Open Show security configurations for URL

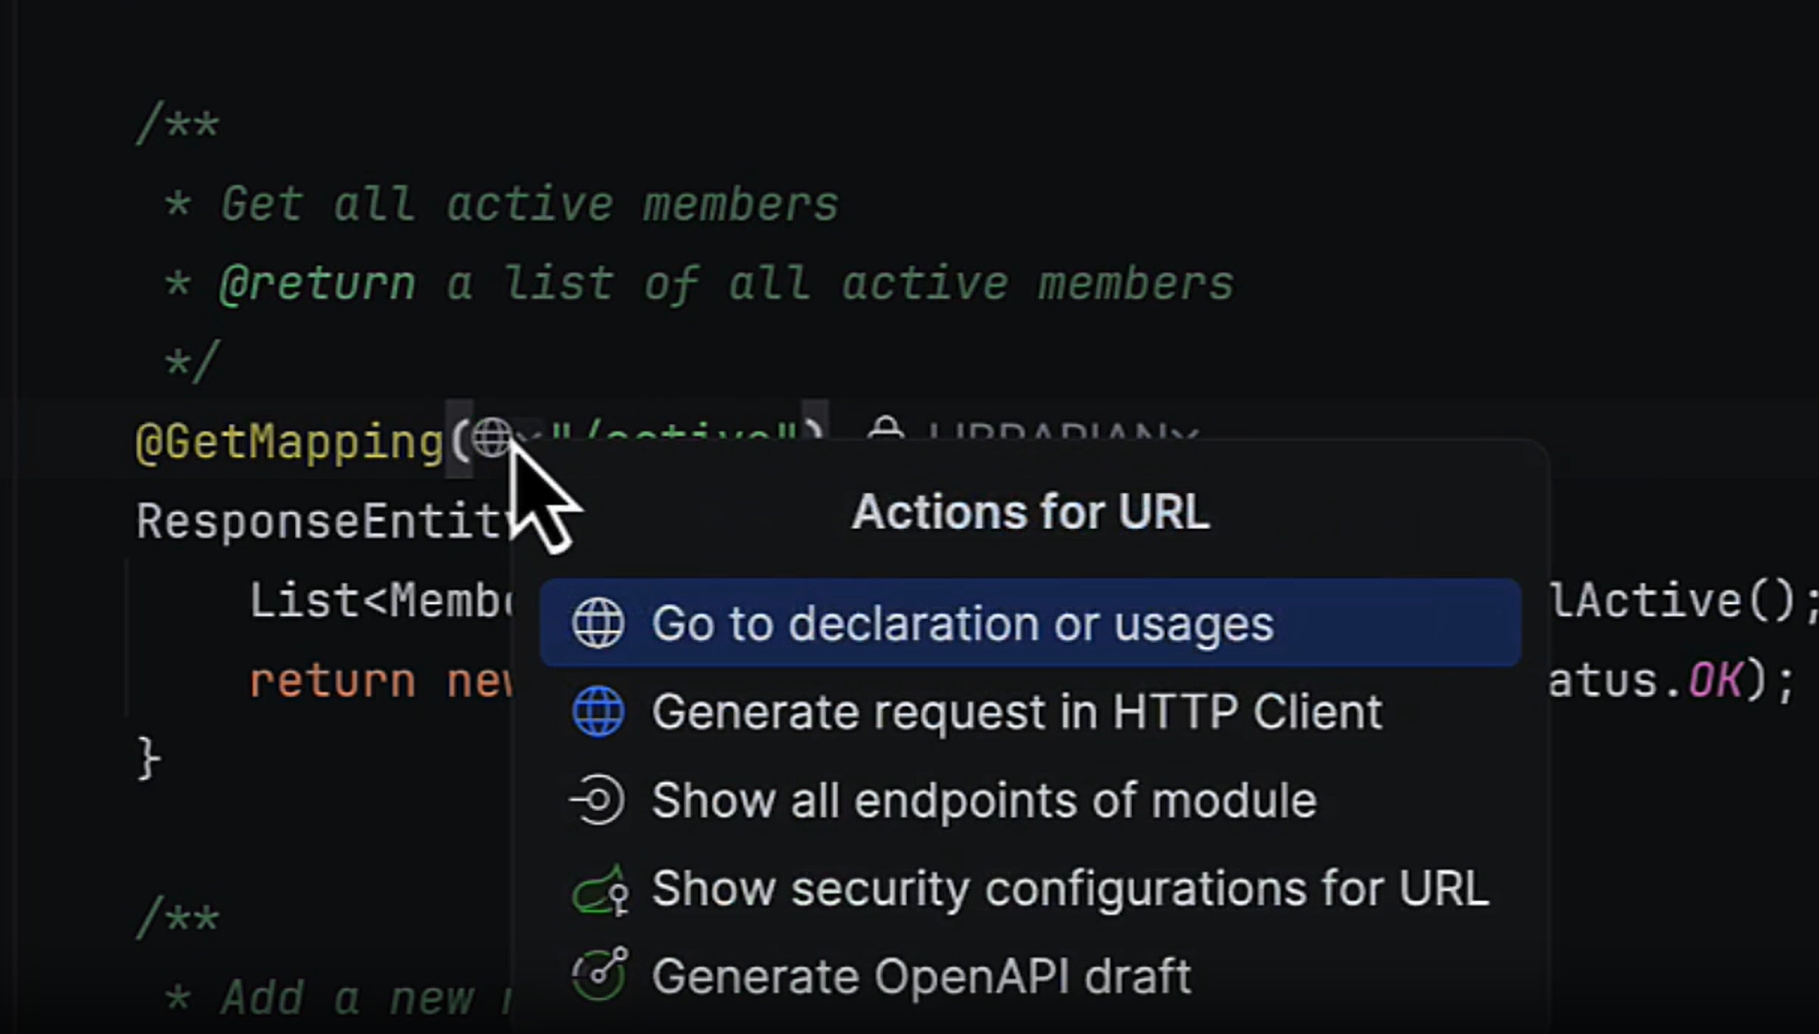coord(1030,888)
